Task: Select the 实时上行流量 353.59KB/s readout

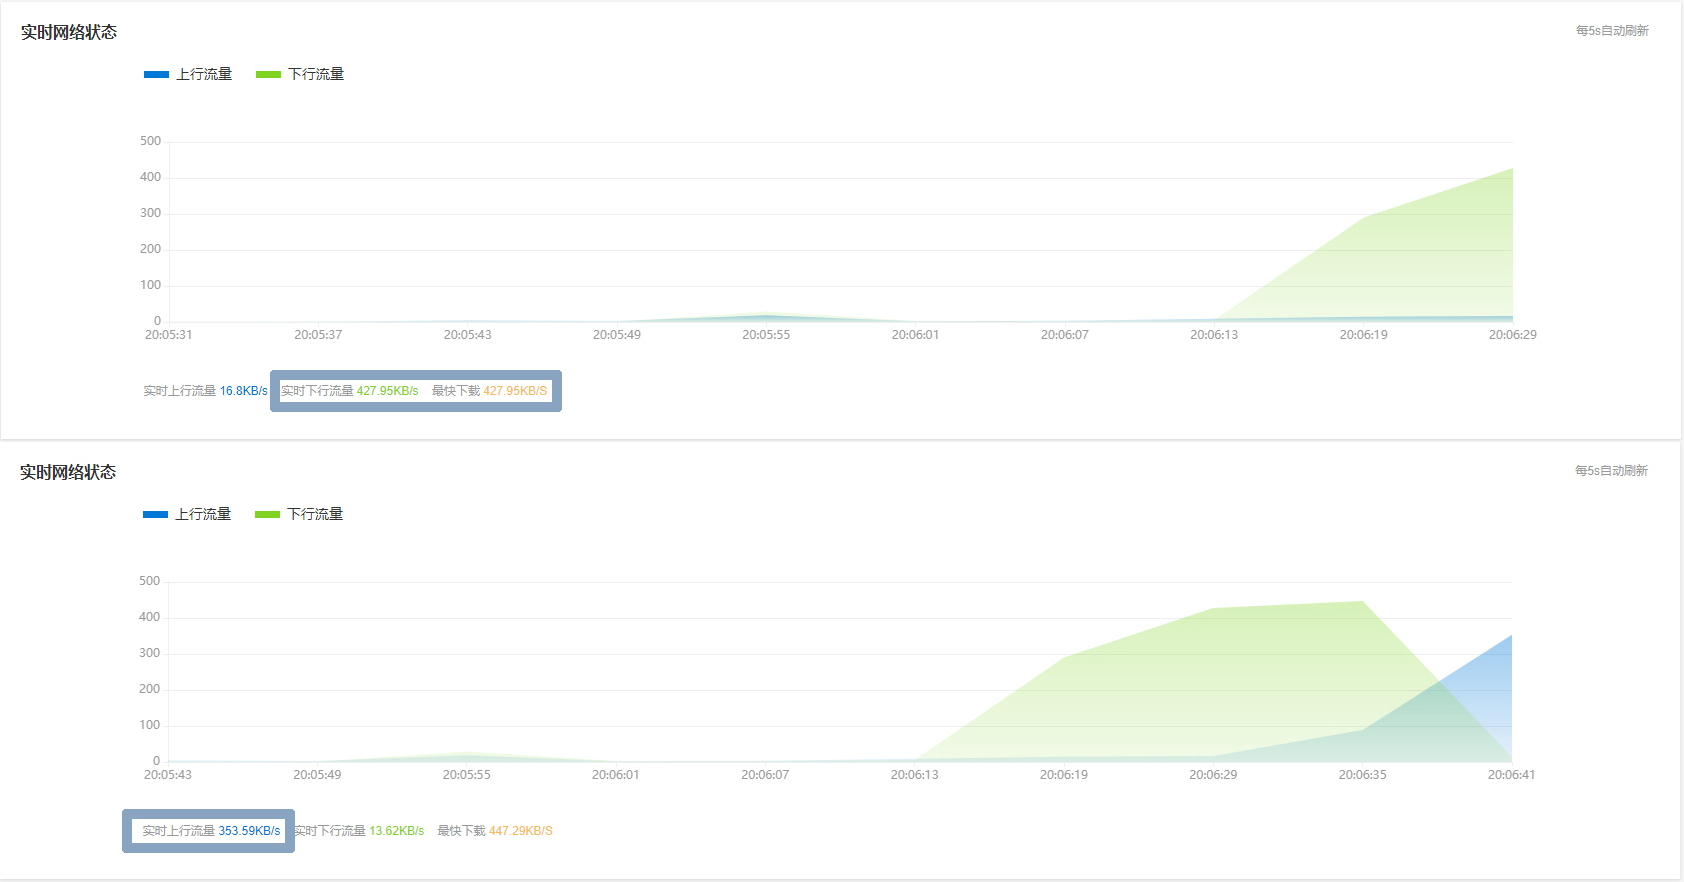Action: coord(210,831)
